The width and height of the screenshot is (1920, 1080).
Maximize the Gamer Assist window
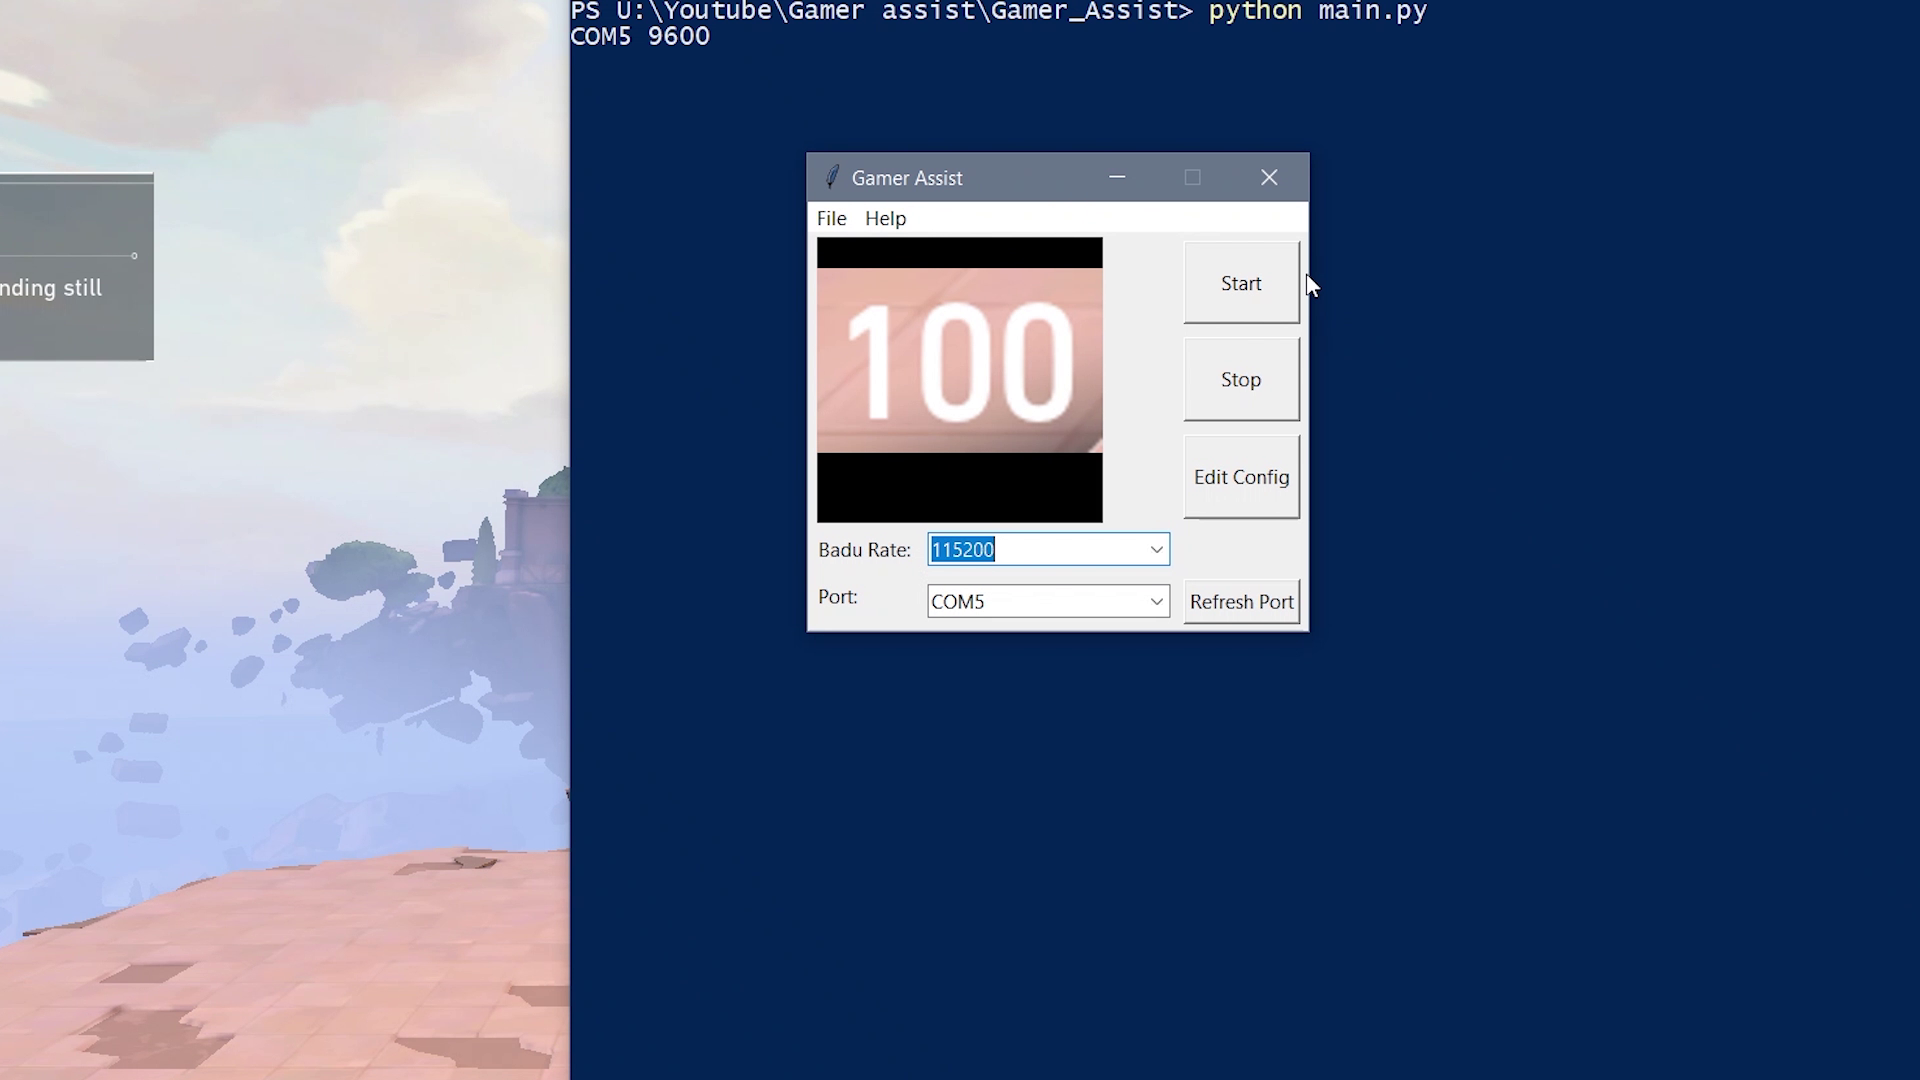click(x=1192, y=177)
